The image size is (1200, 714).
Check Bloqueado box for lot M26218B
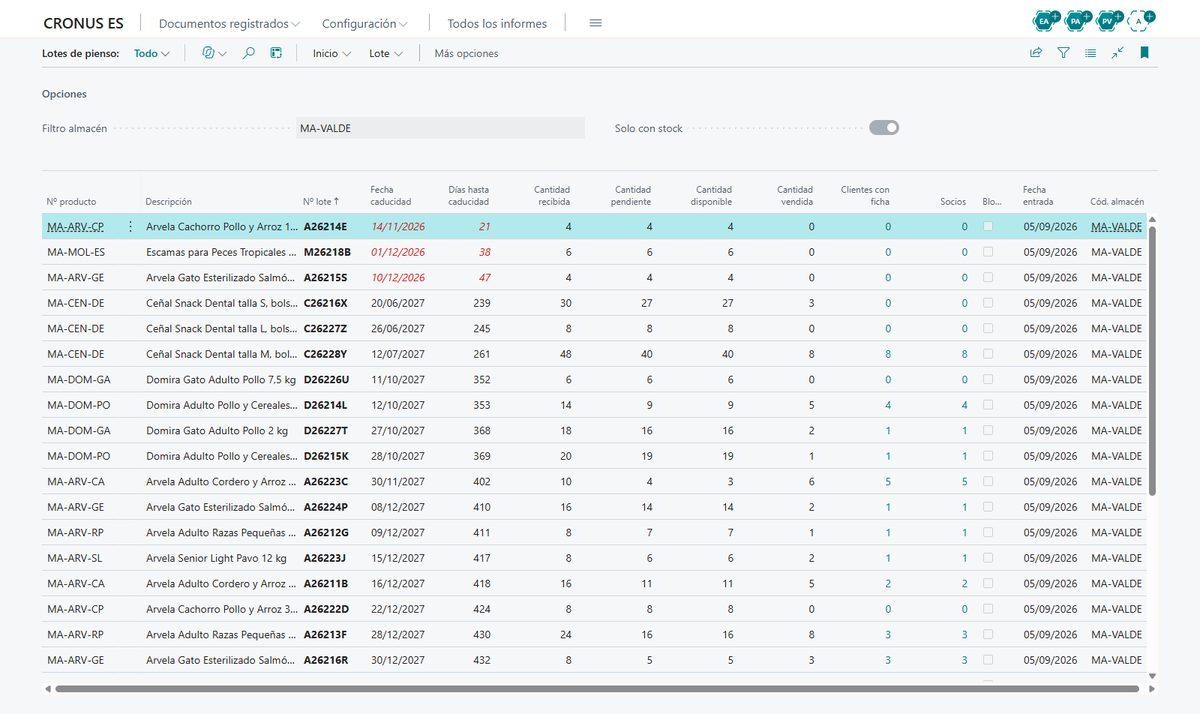pyautogui.click(x=988, y=252)
